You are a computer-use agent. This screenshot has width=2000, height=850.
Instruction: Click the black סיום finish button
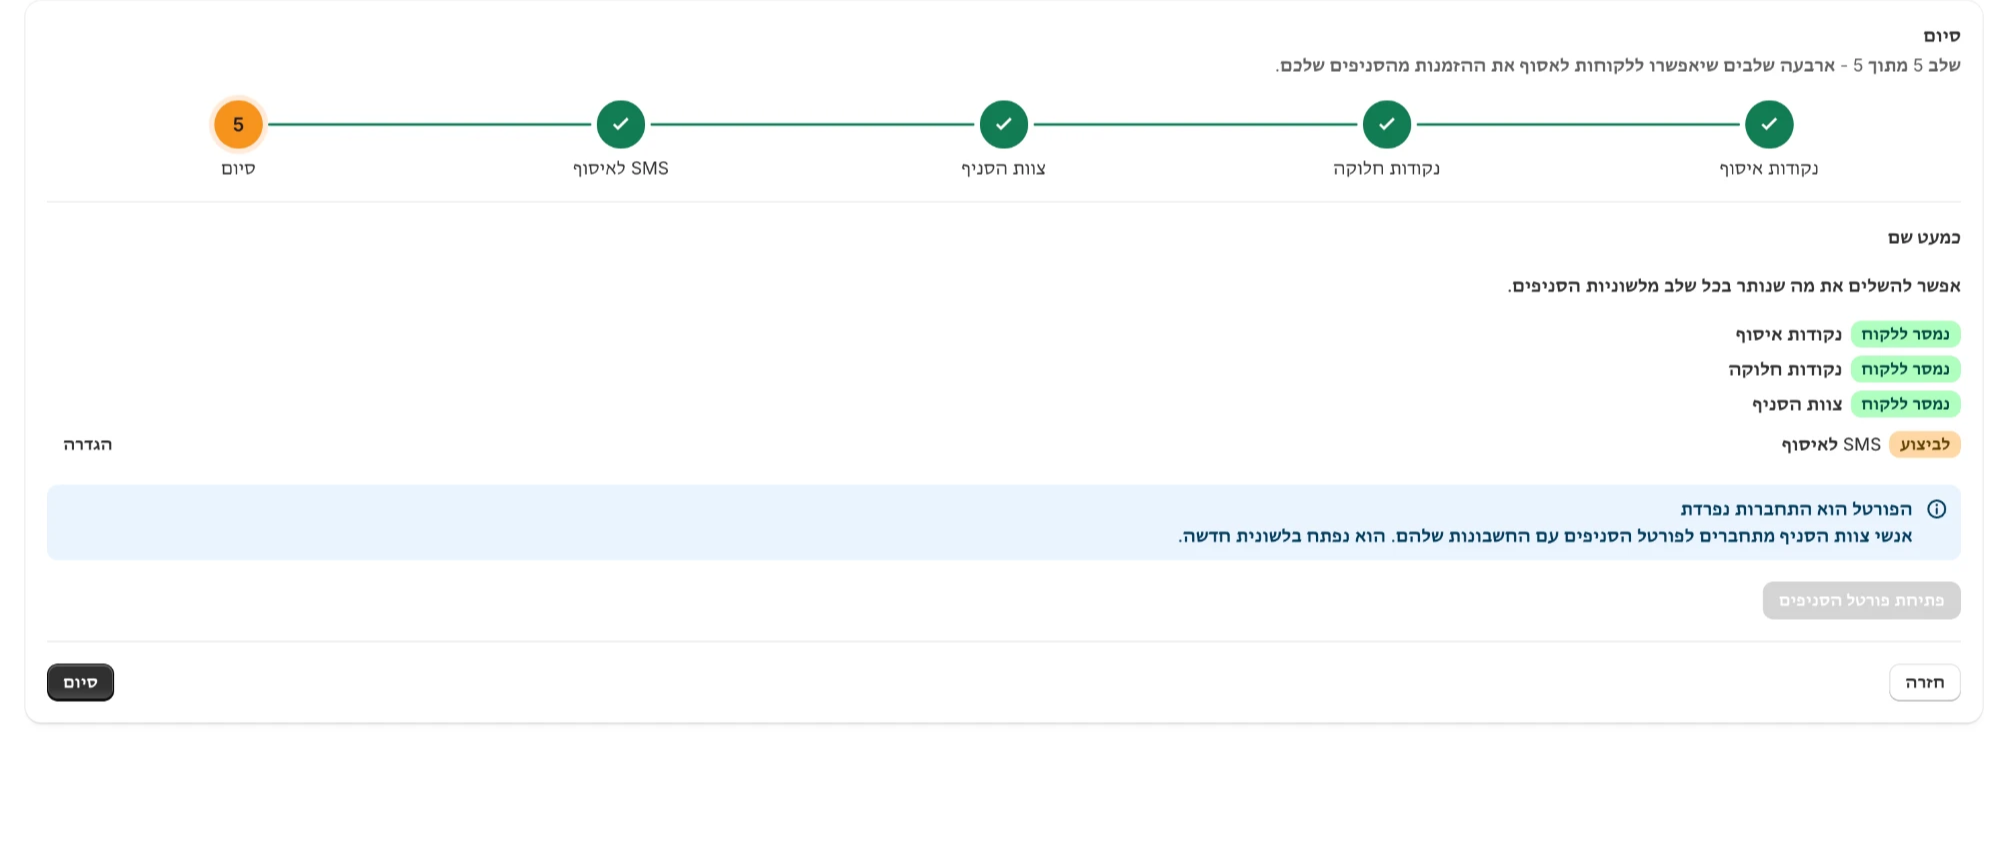[80, 682]
